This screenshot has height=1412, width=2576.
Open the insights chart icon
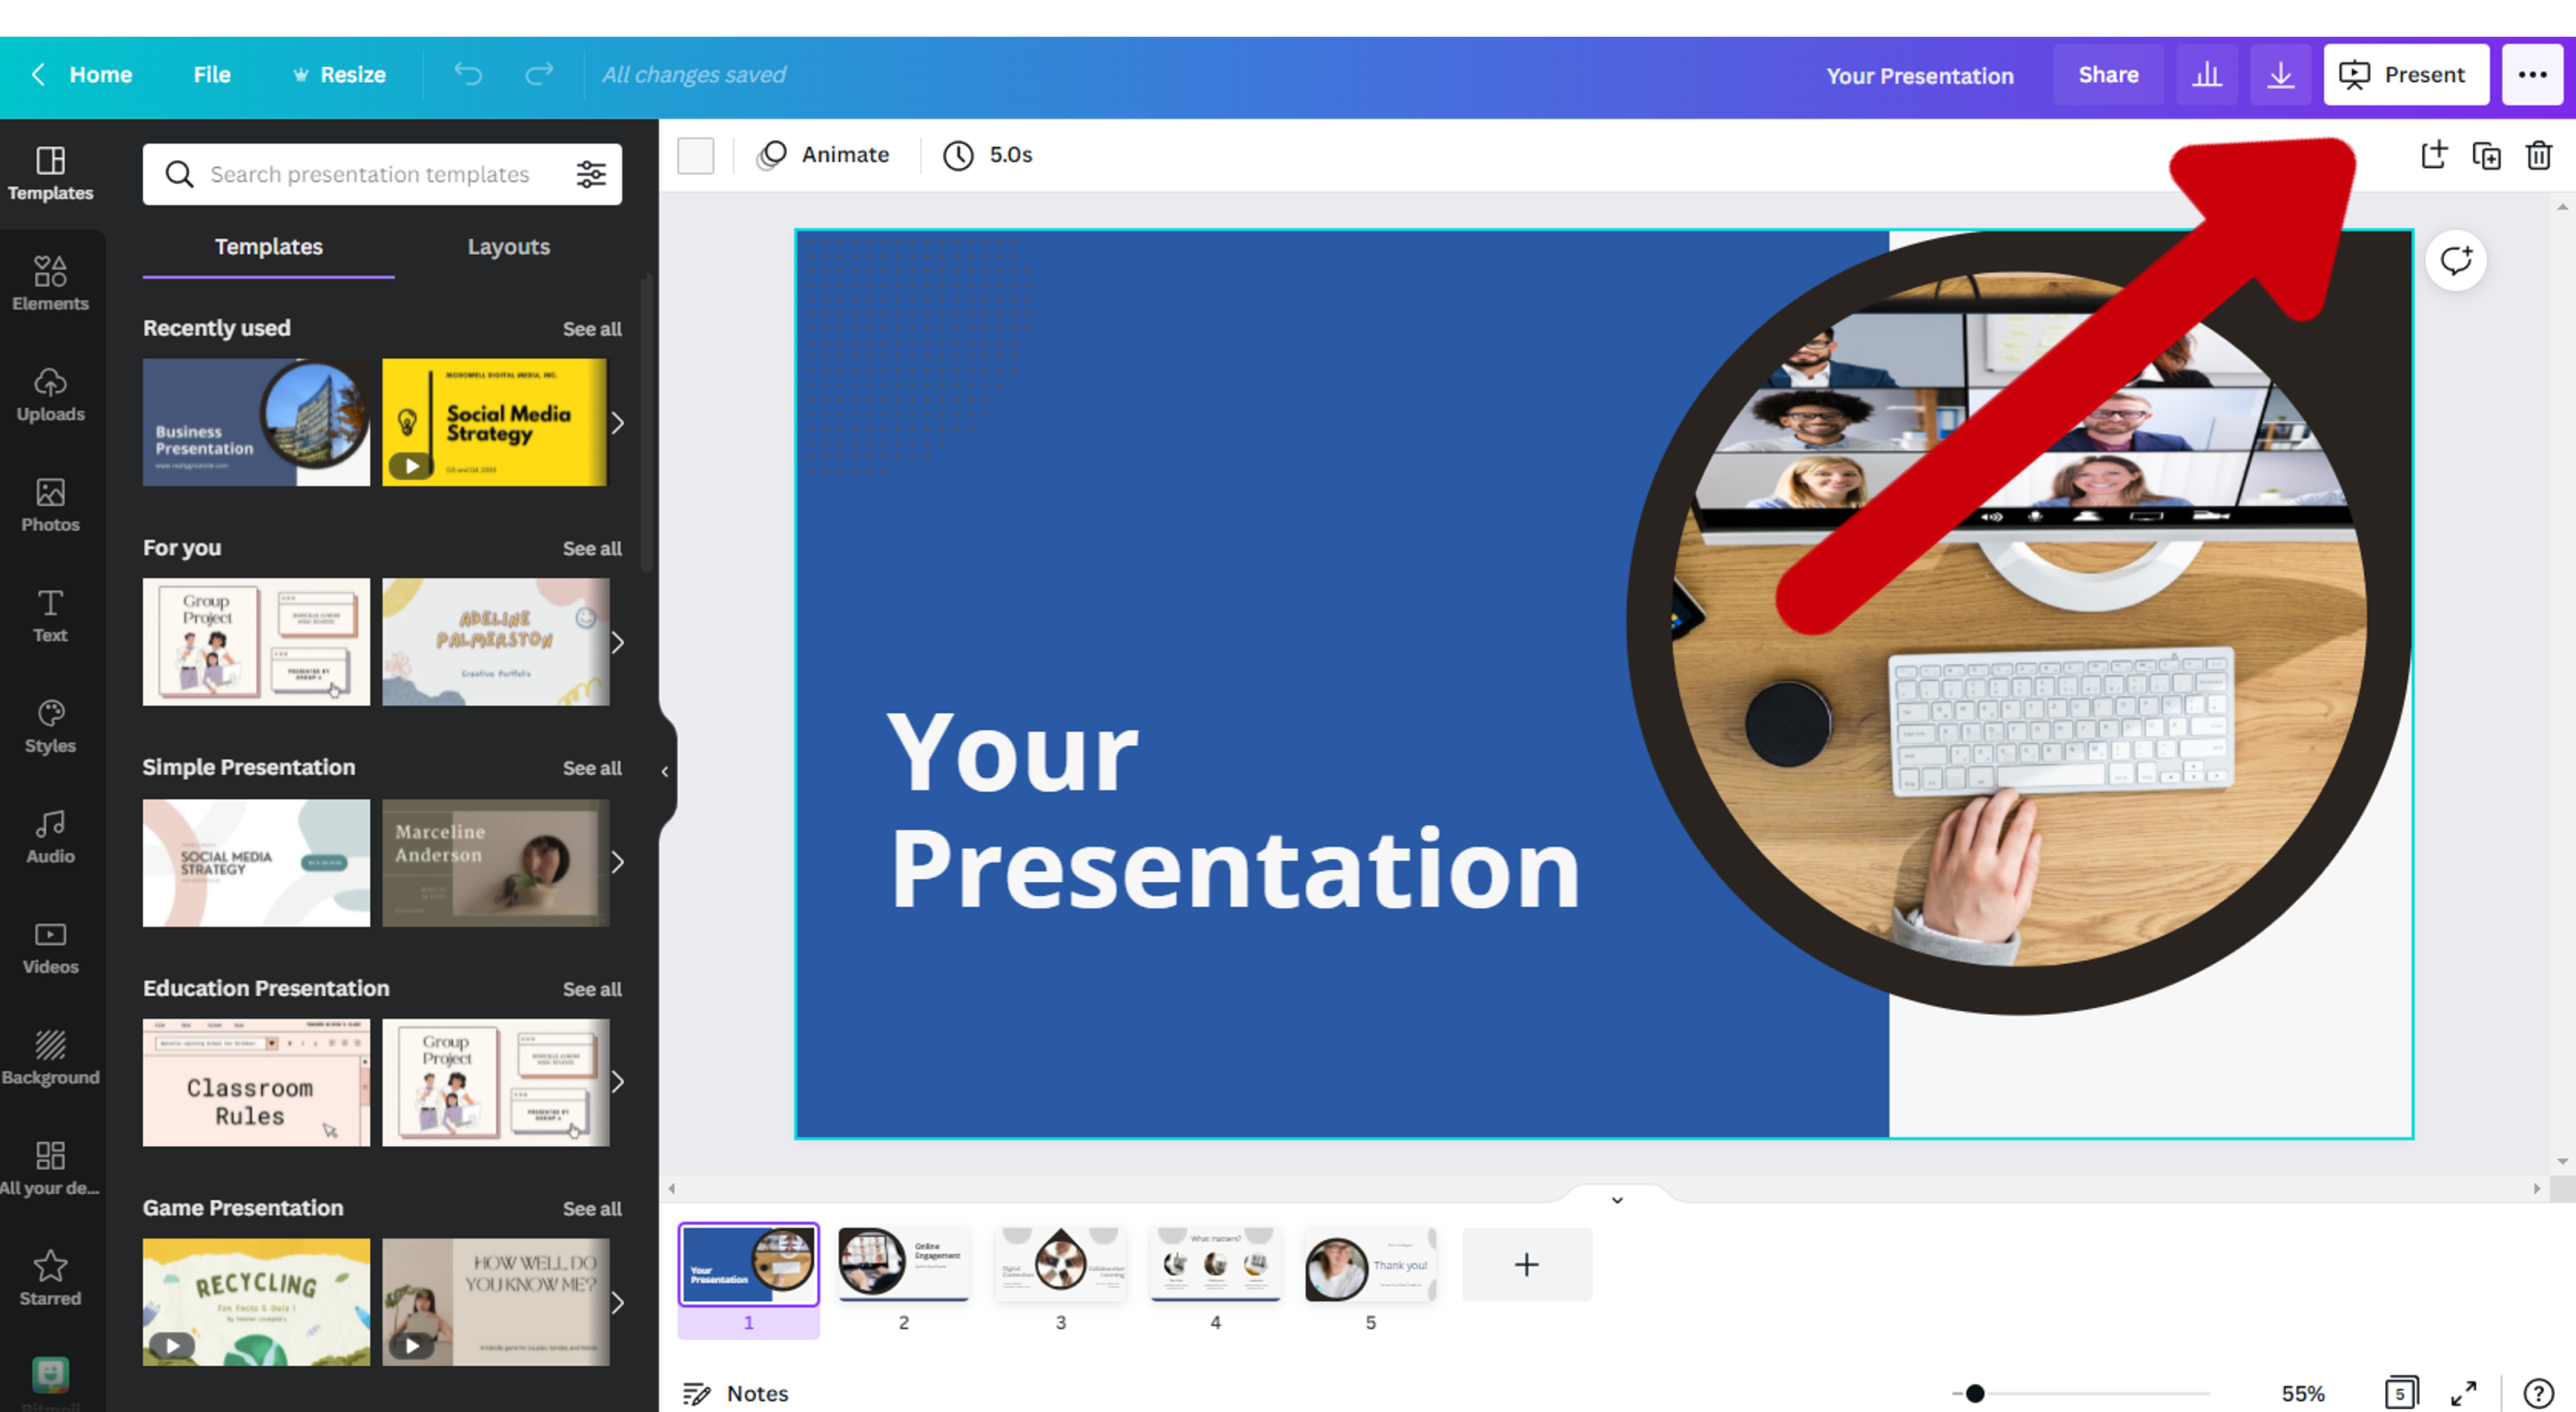[2206, 74]
